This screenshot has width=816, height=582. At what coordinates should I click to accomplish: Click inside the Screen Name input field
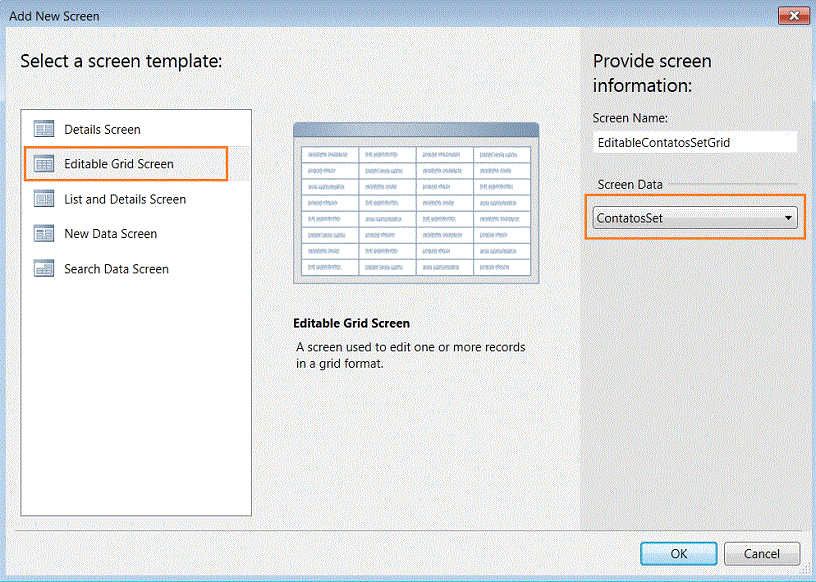(x=695, y=142)
